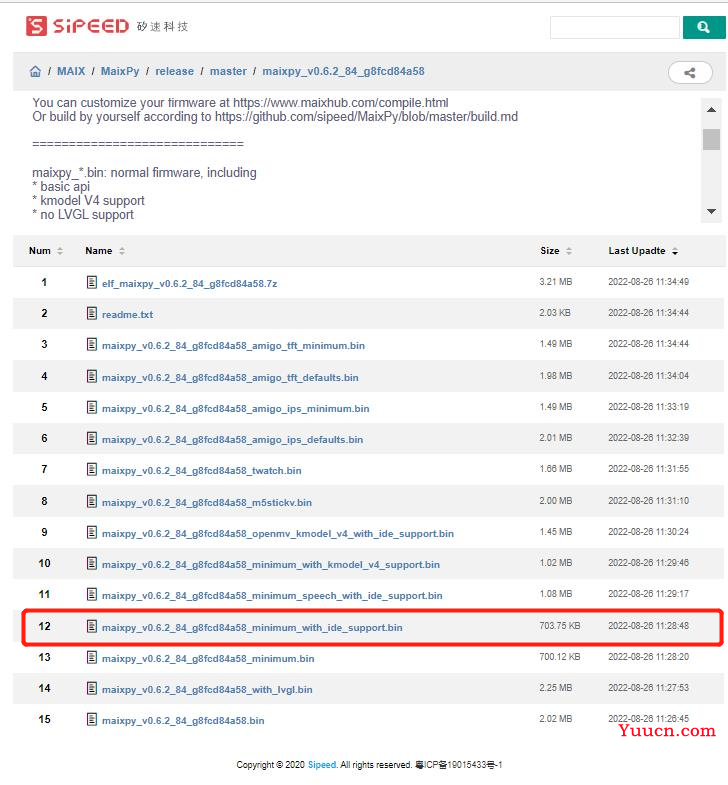Open the MaixPy breadcrumb link

120,71
